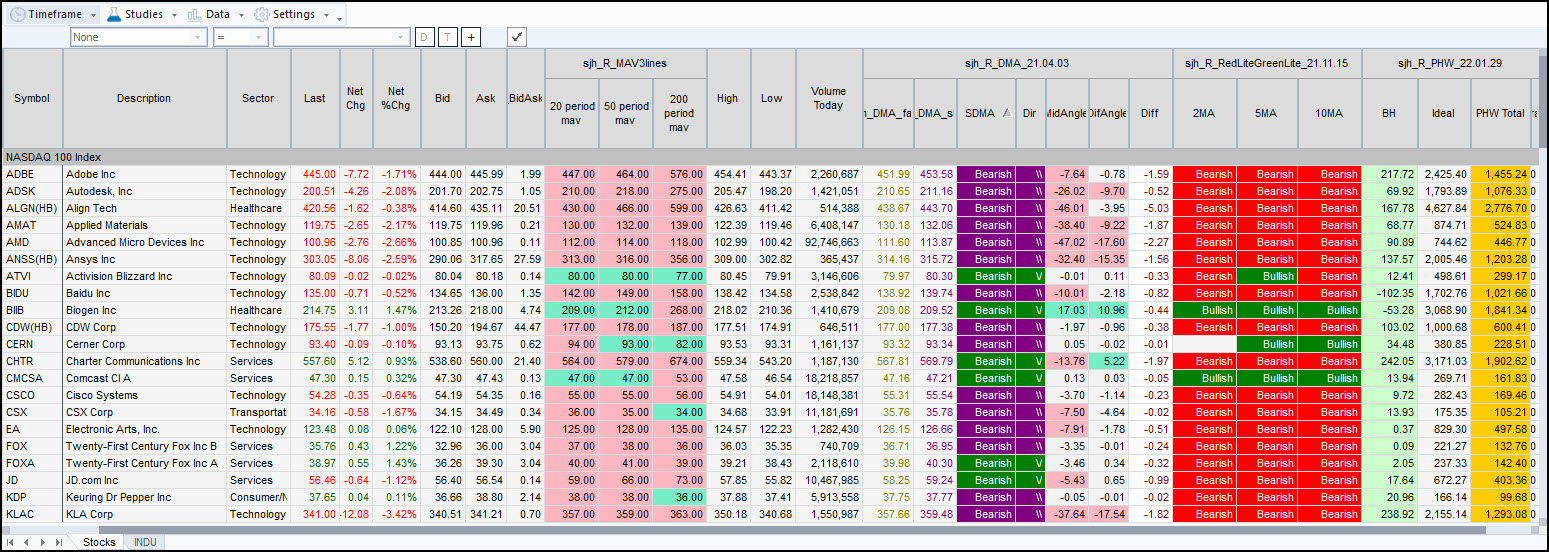Sort by the Sector column header

(x=258, y=98)
